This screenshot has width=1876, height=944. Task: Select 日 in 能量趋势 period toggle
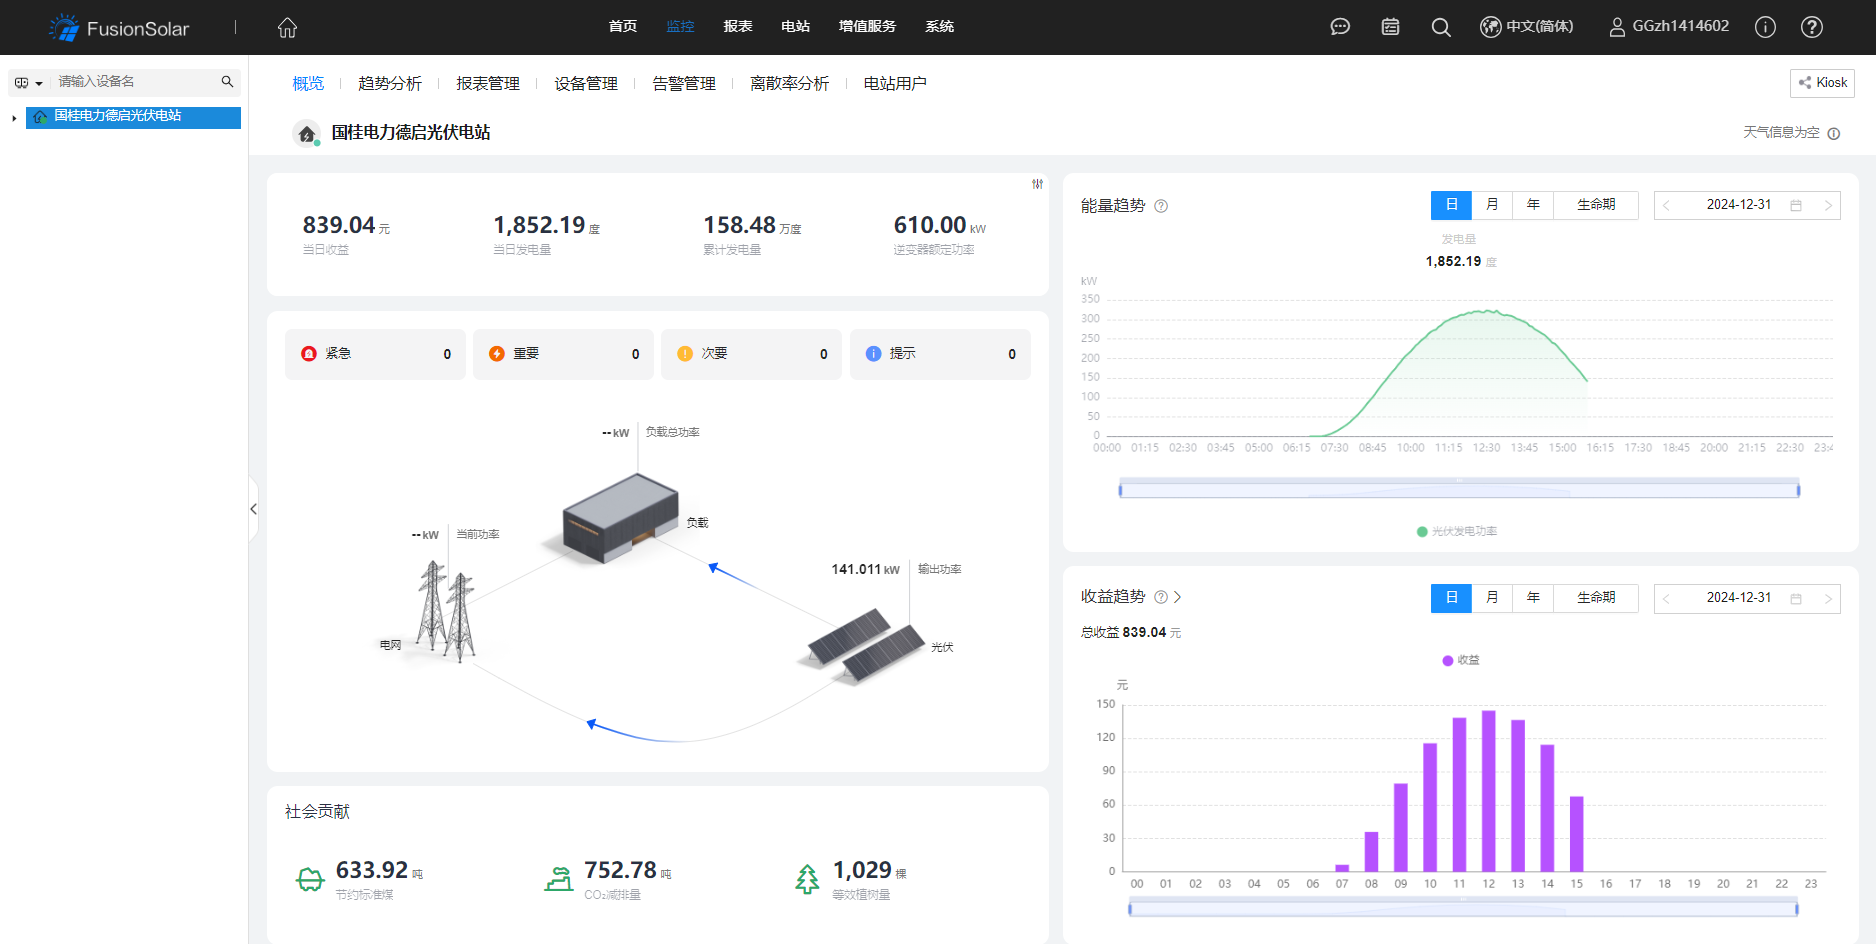point(1451,205)
